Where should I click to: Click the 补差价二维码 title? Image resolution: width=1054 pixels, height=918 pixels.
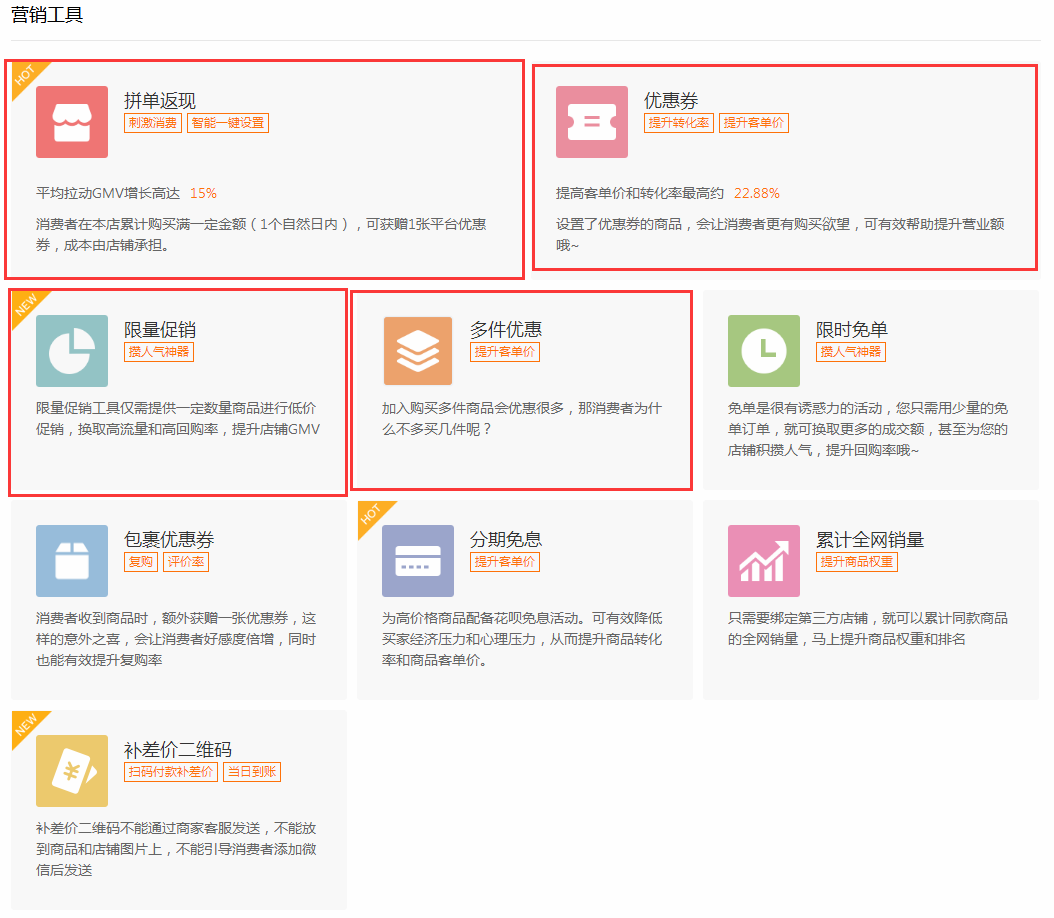(178, 750)
